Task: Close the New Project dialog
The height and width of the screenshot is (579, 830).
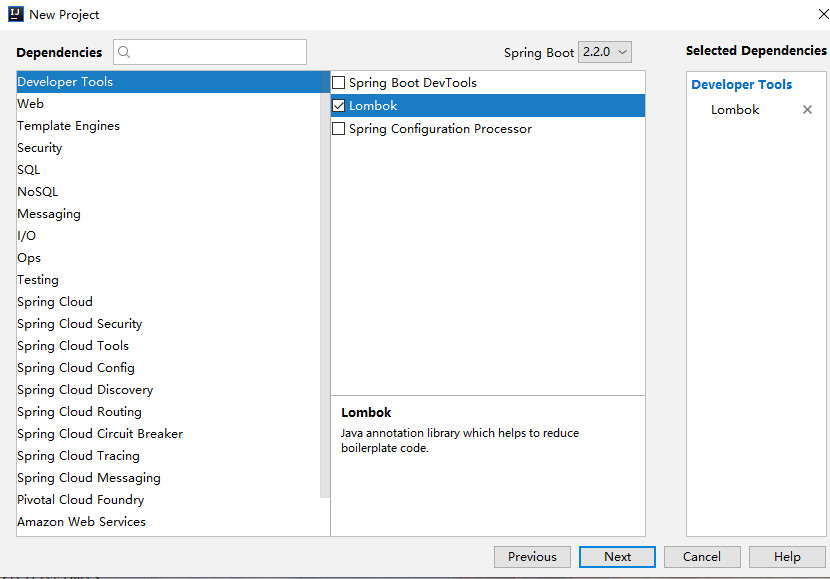Action: (x=824, y=14)
